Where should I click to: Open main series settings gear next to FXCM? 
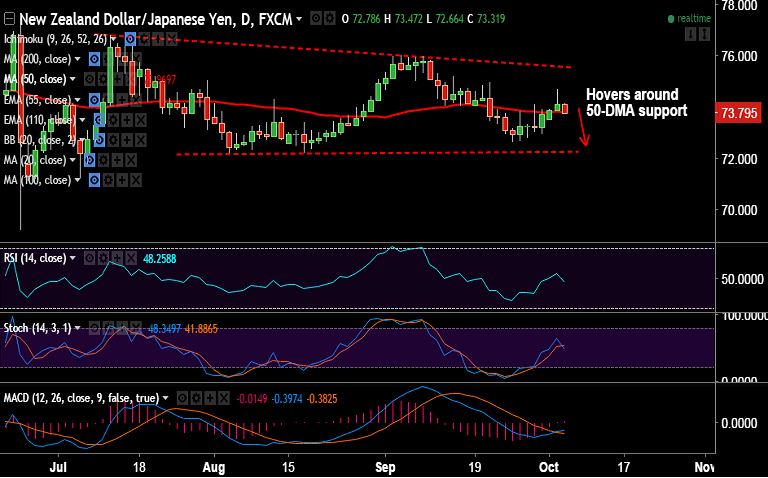[330, 19]
